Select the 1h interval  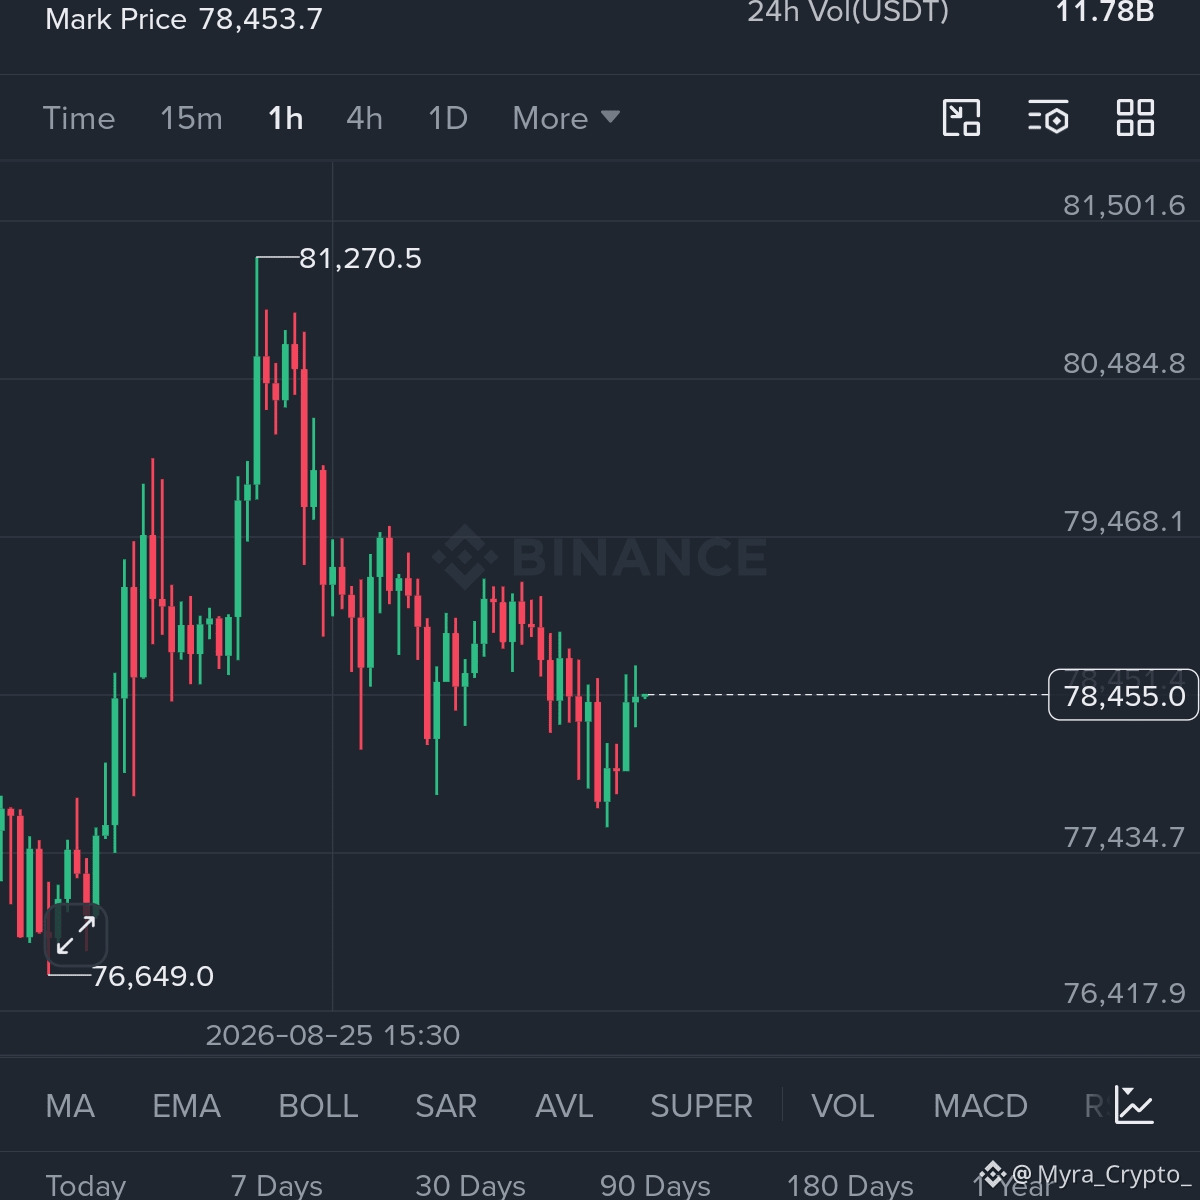[285, 118]
